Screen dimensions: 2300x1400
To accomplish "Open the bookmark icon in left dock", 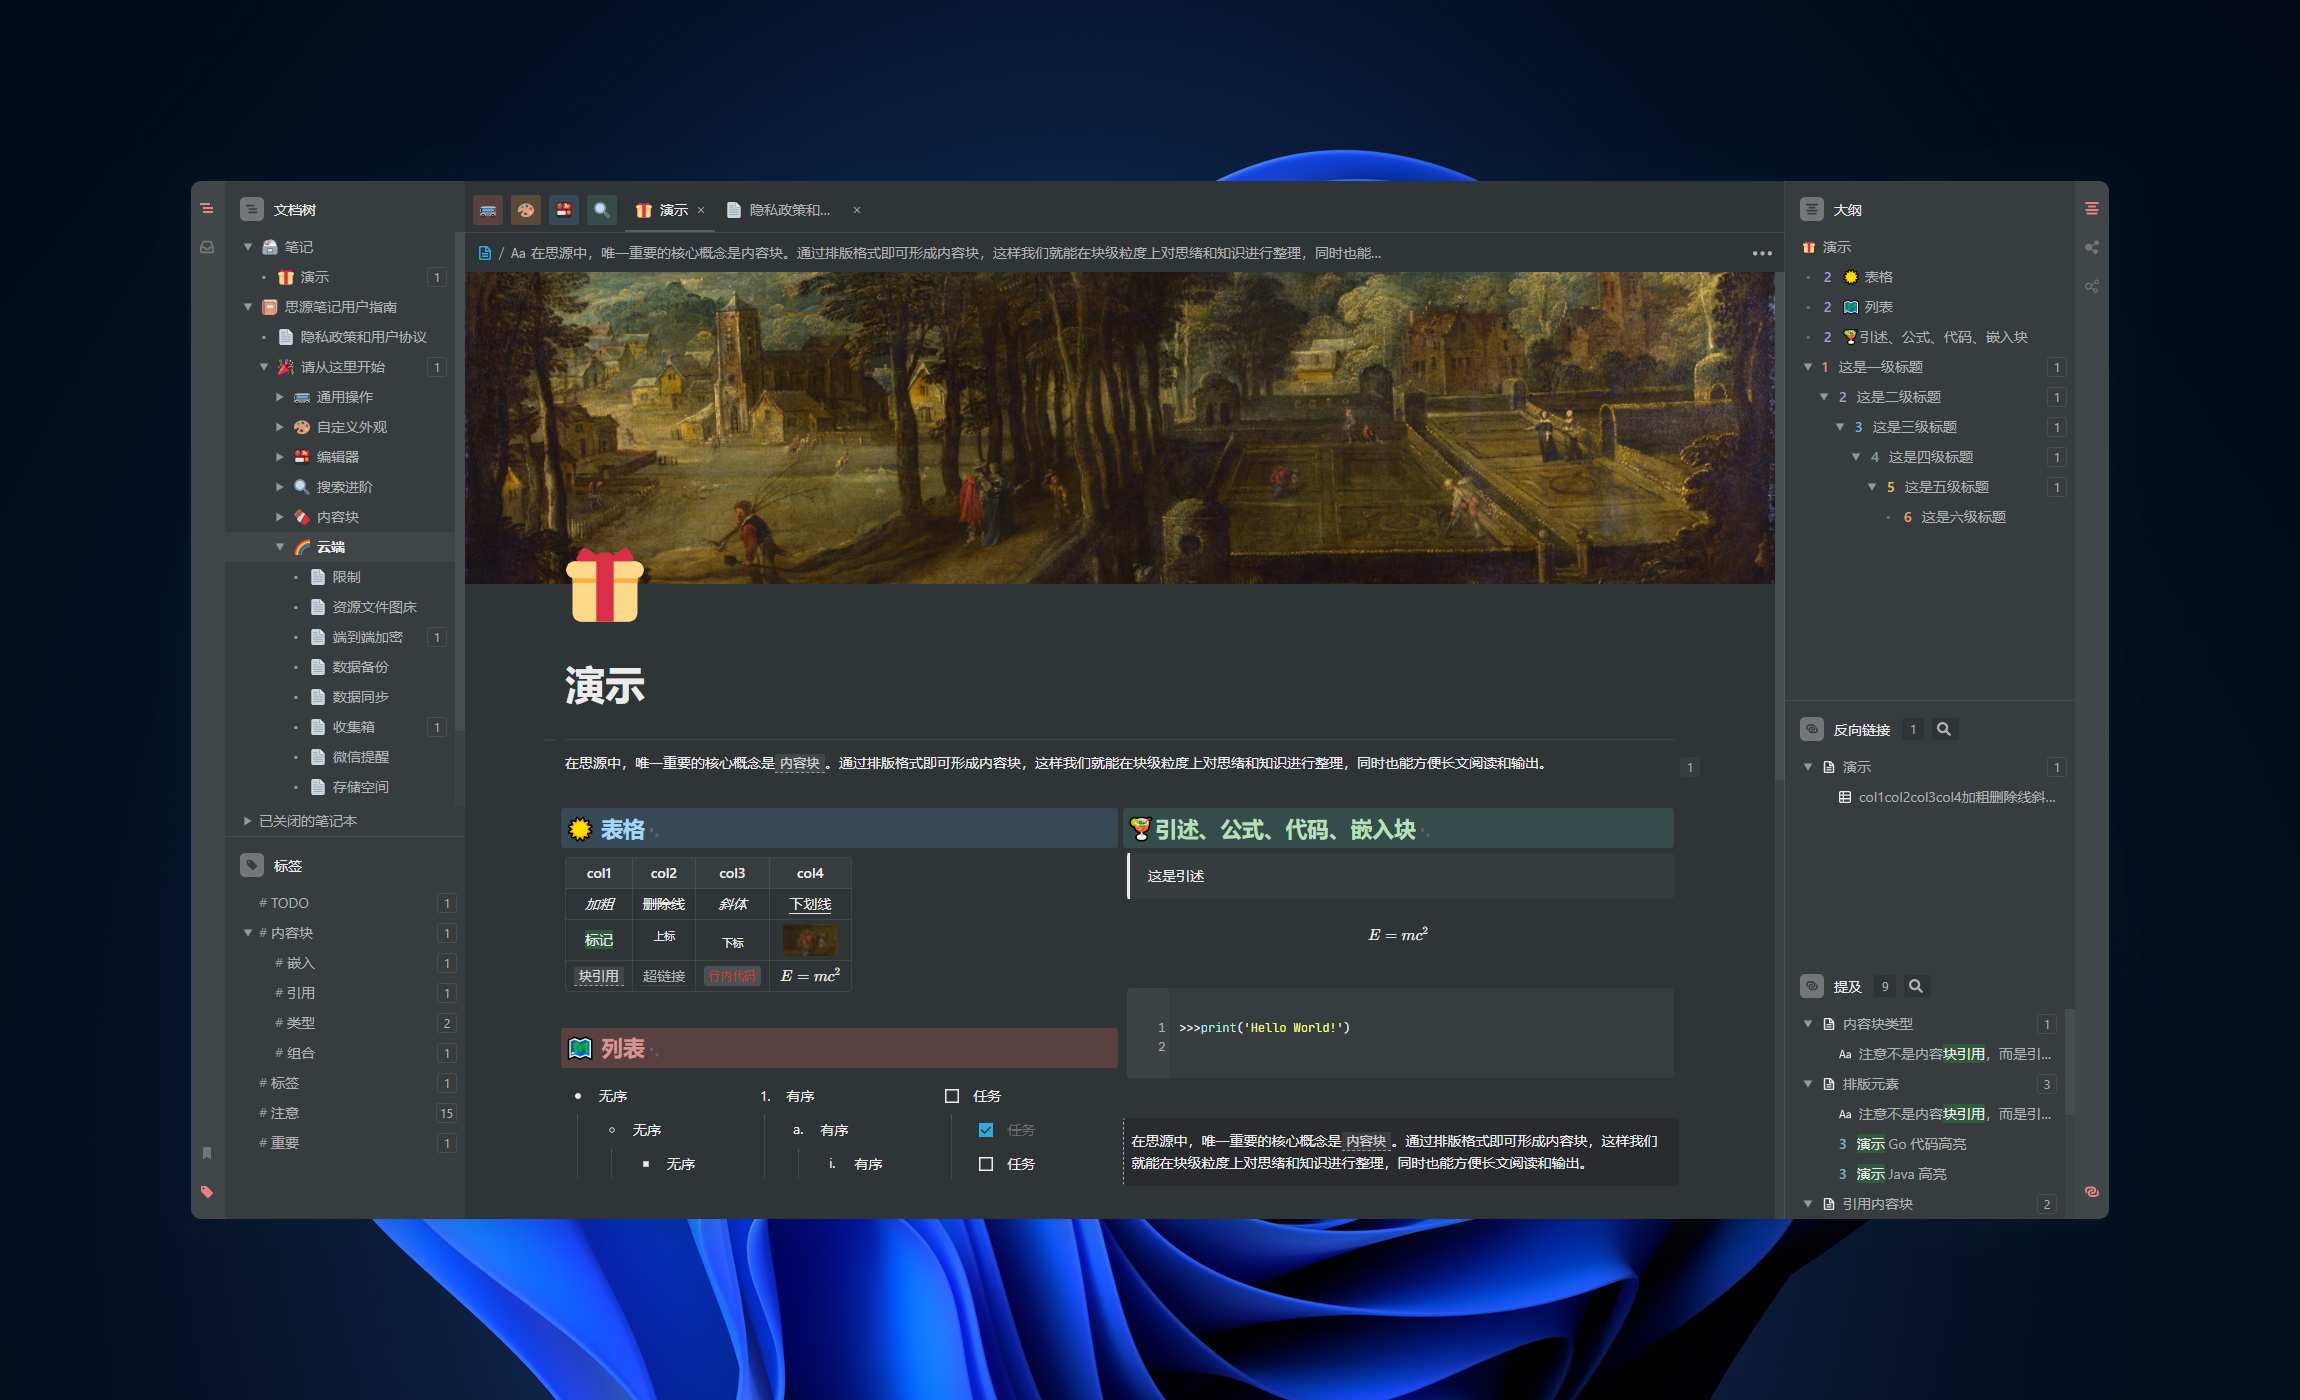I will click(x=207, y=1153).
